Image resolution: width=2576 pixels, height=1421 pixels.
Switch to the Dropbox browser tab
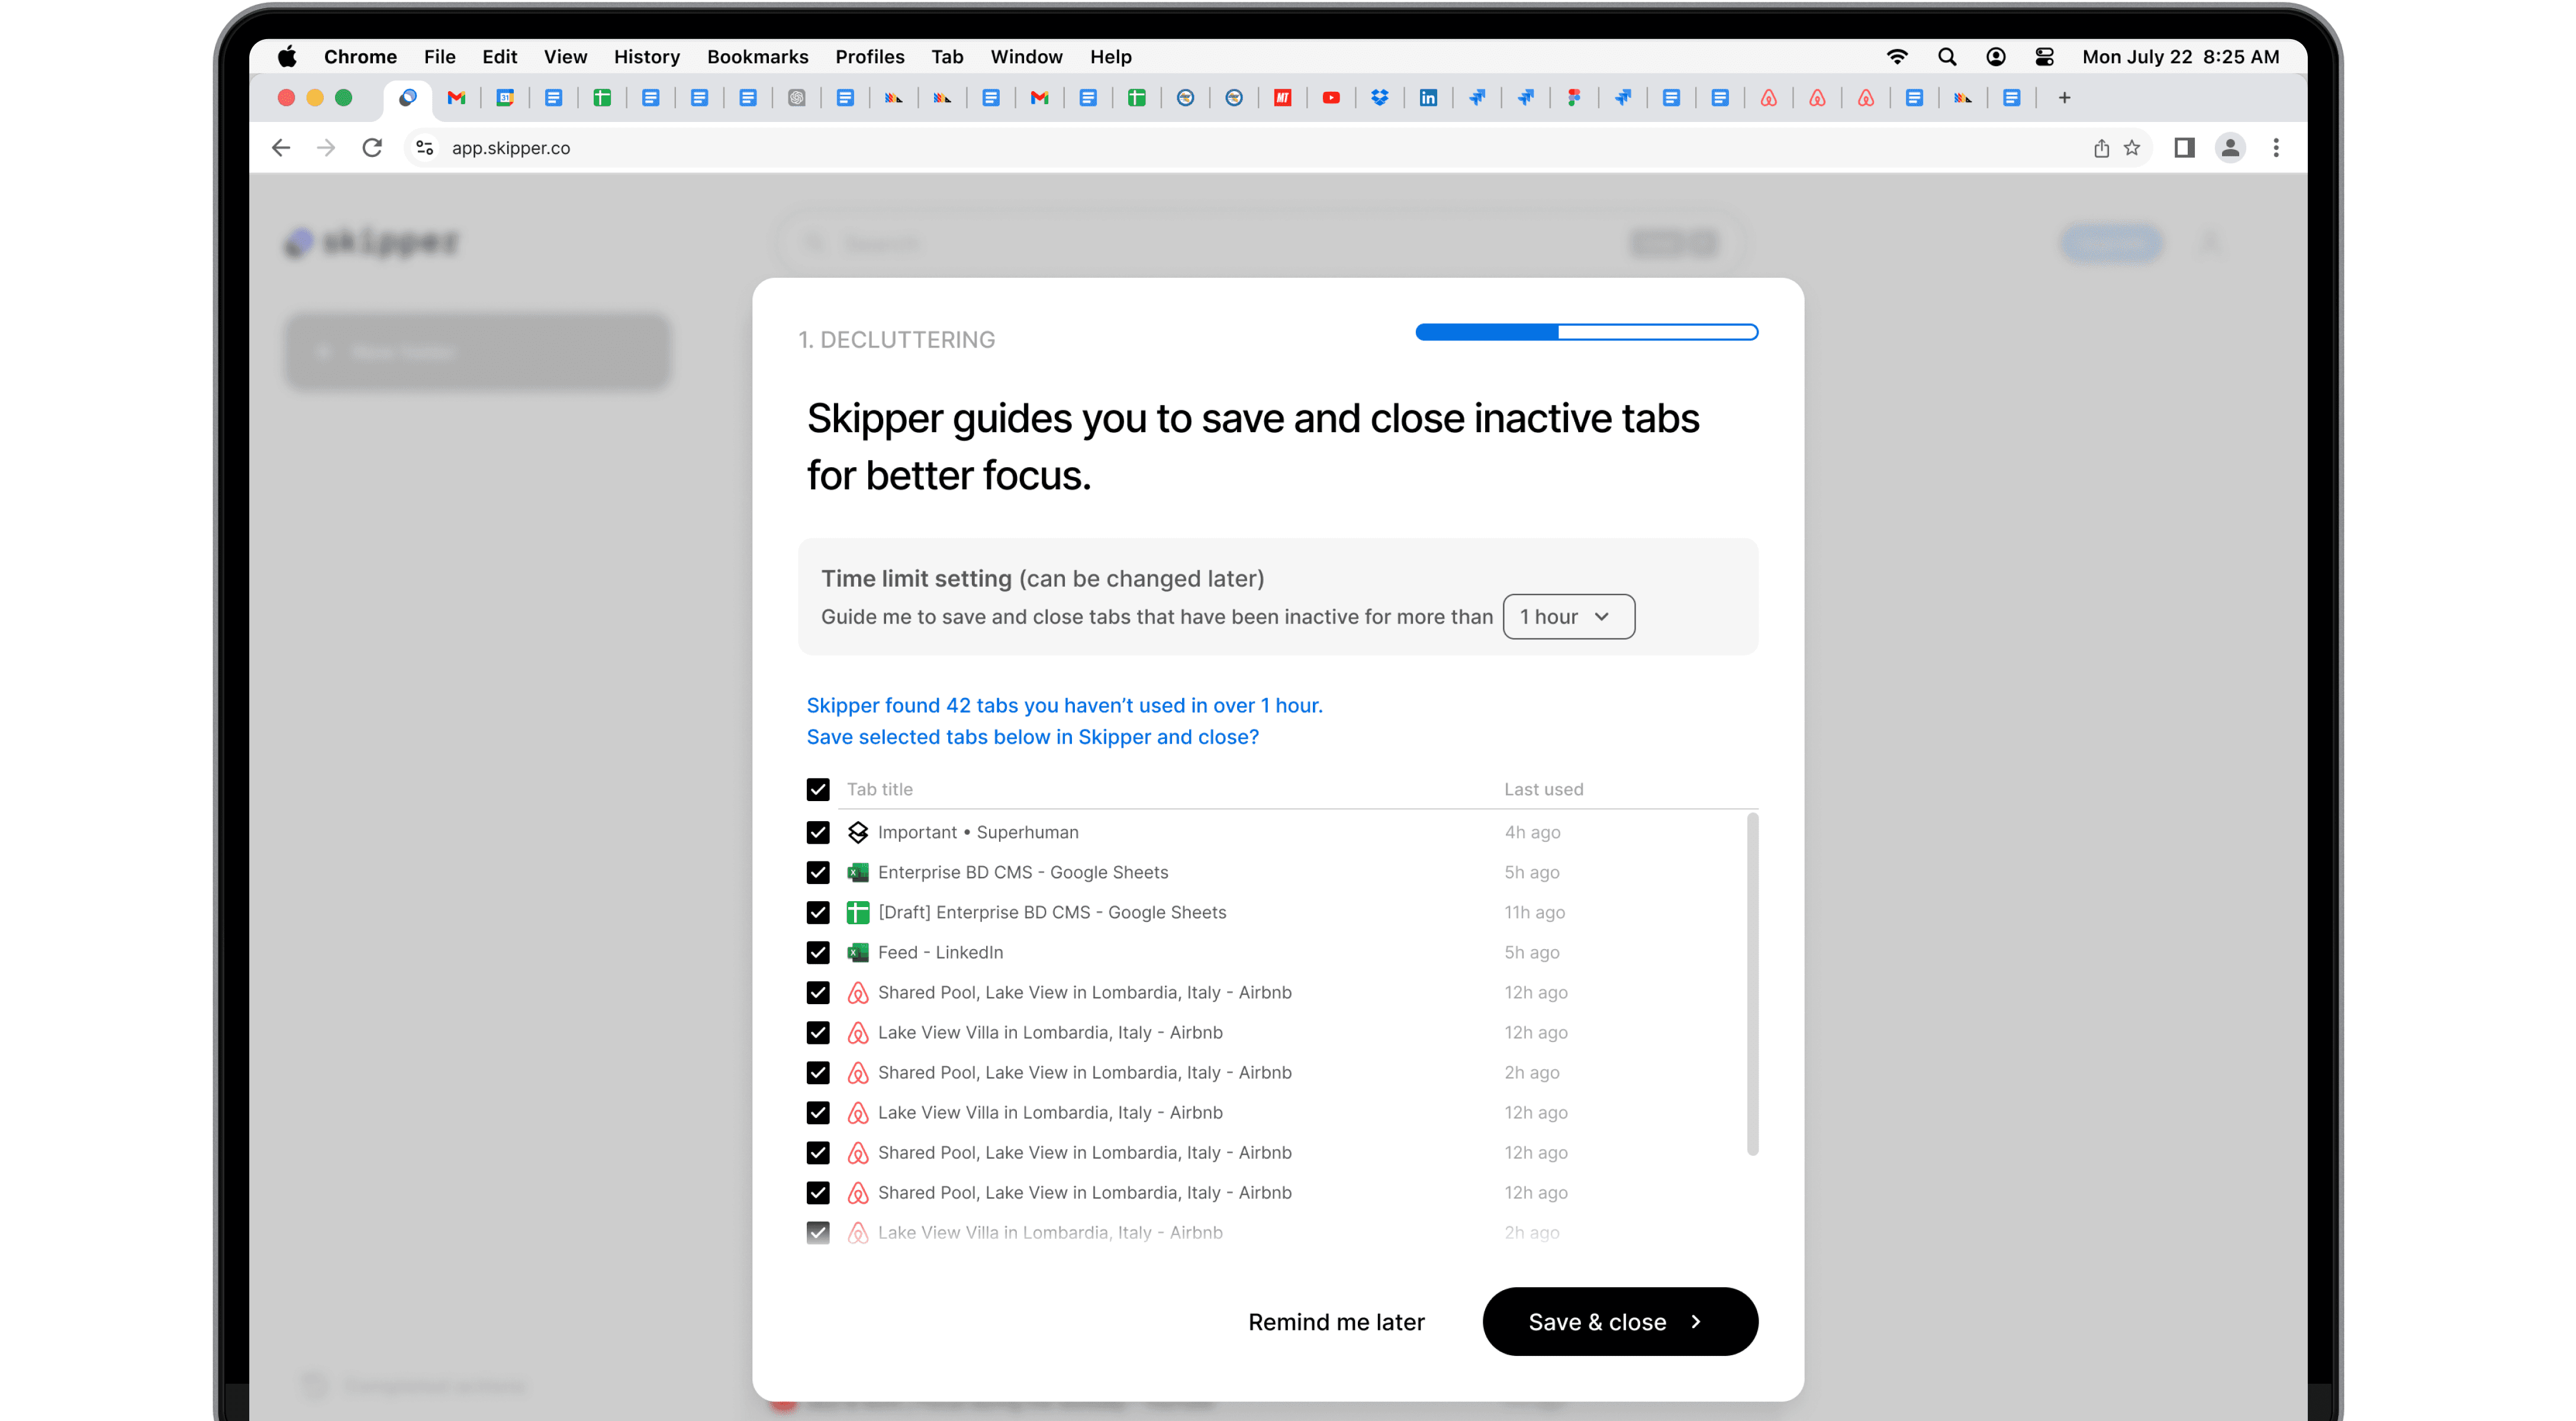point(1380,98)
